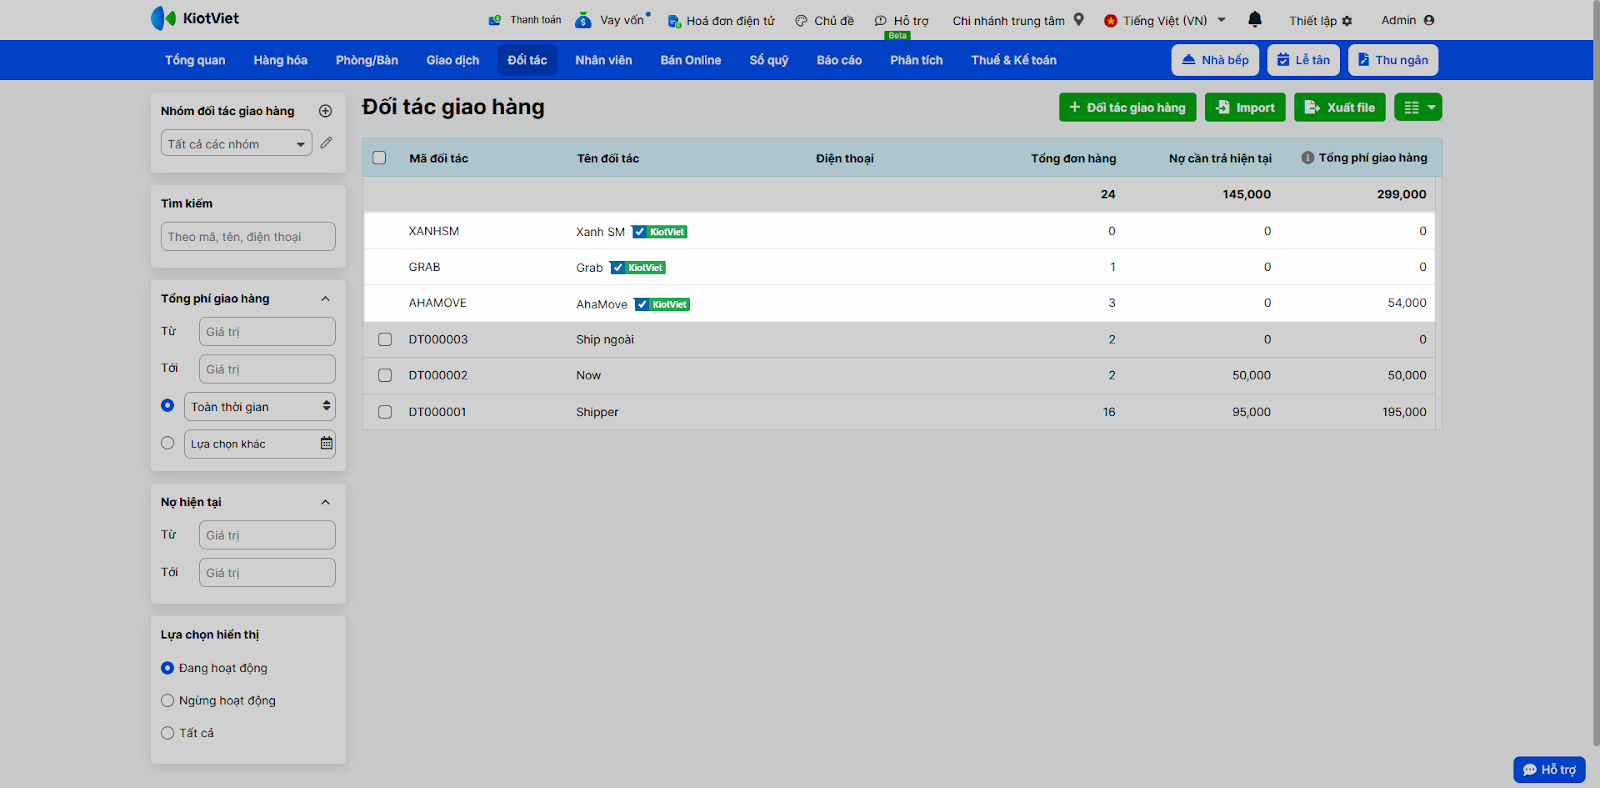Open calendar picker in Lựa chọn khác
1600x788 pixels.
(x=326, y=443)
